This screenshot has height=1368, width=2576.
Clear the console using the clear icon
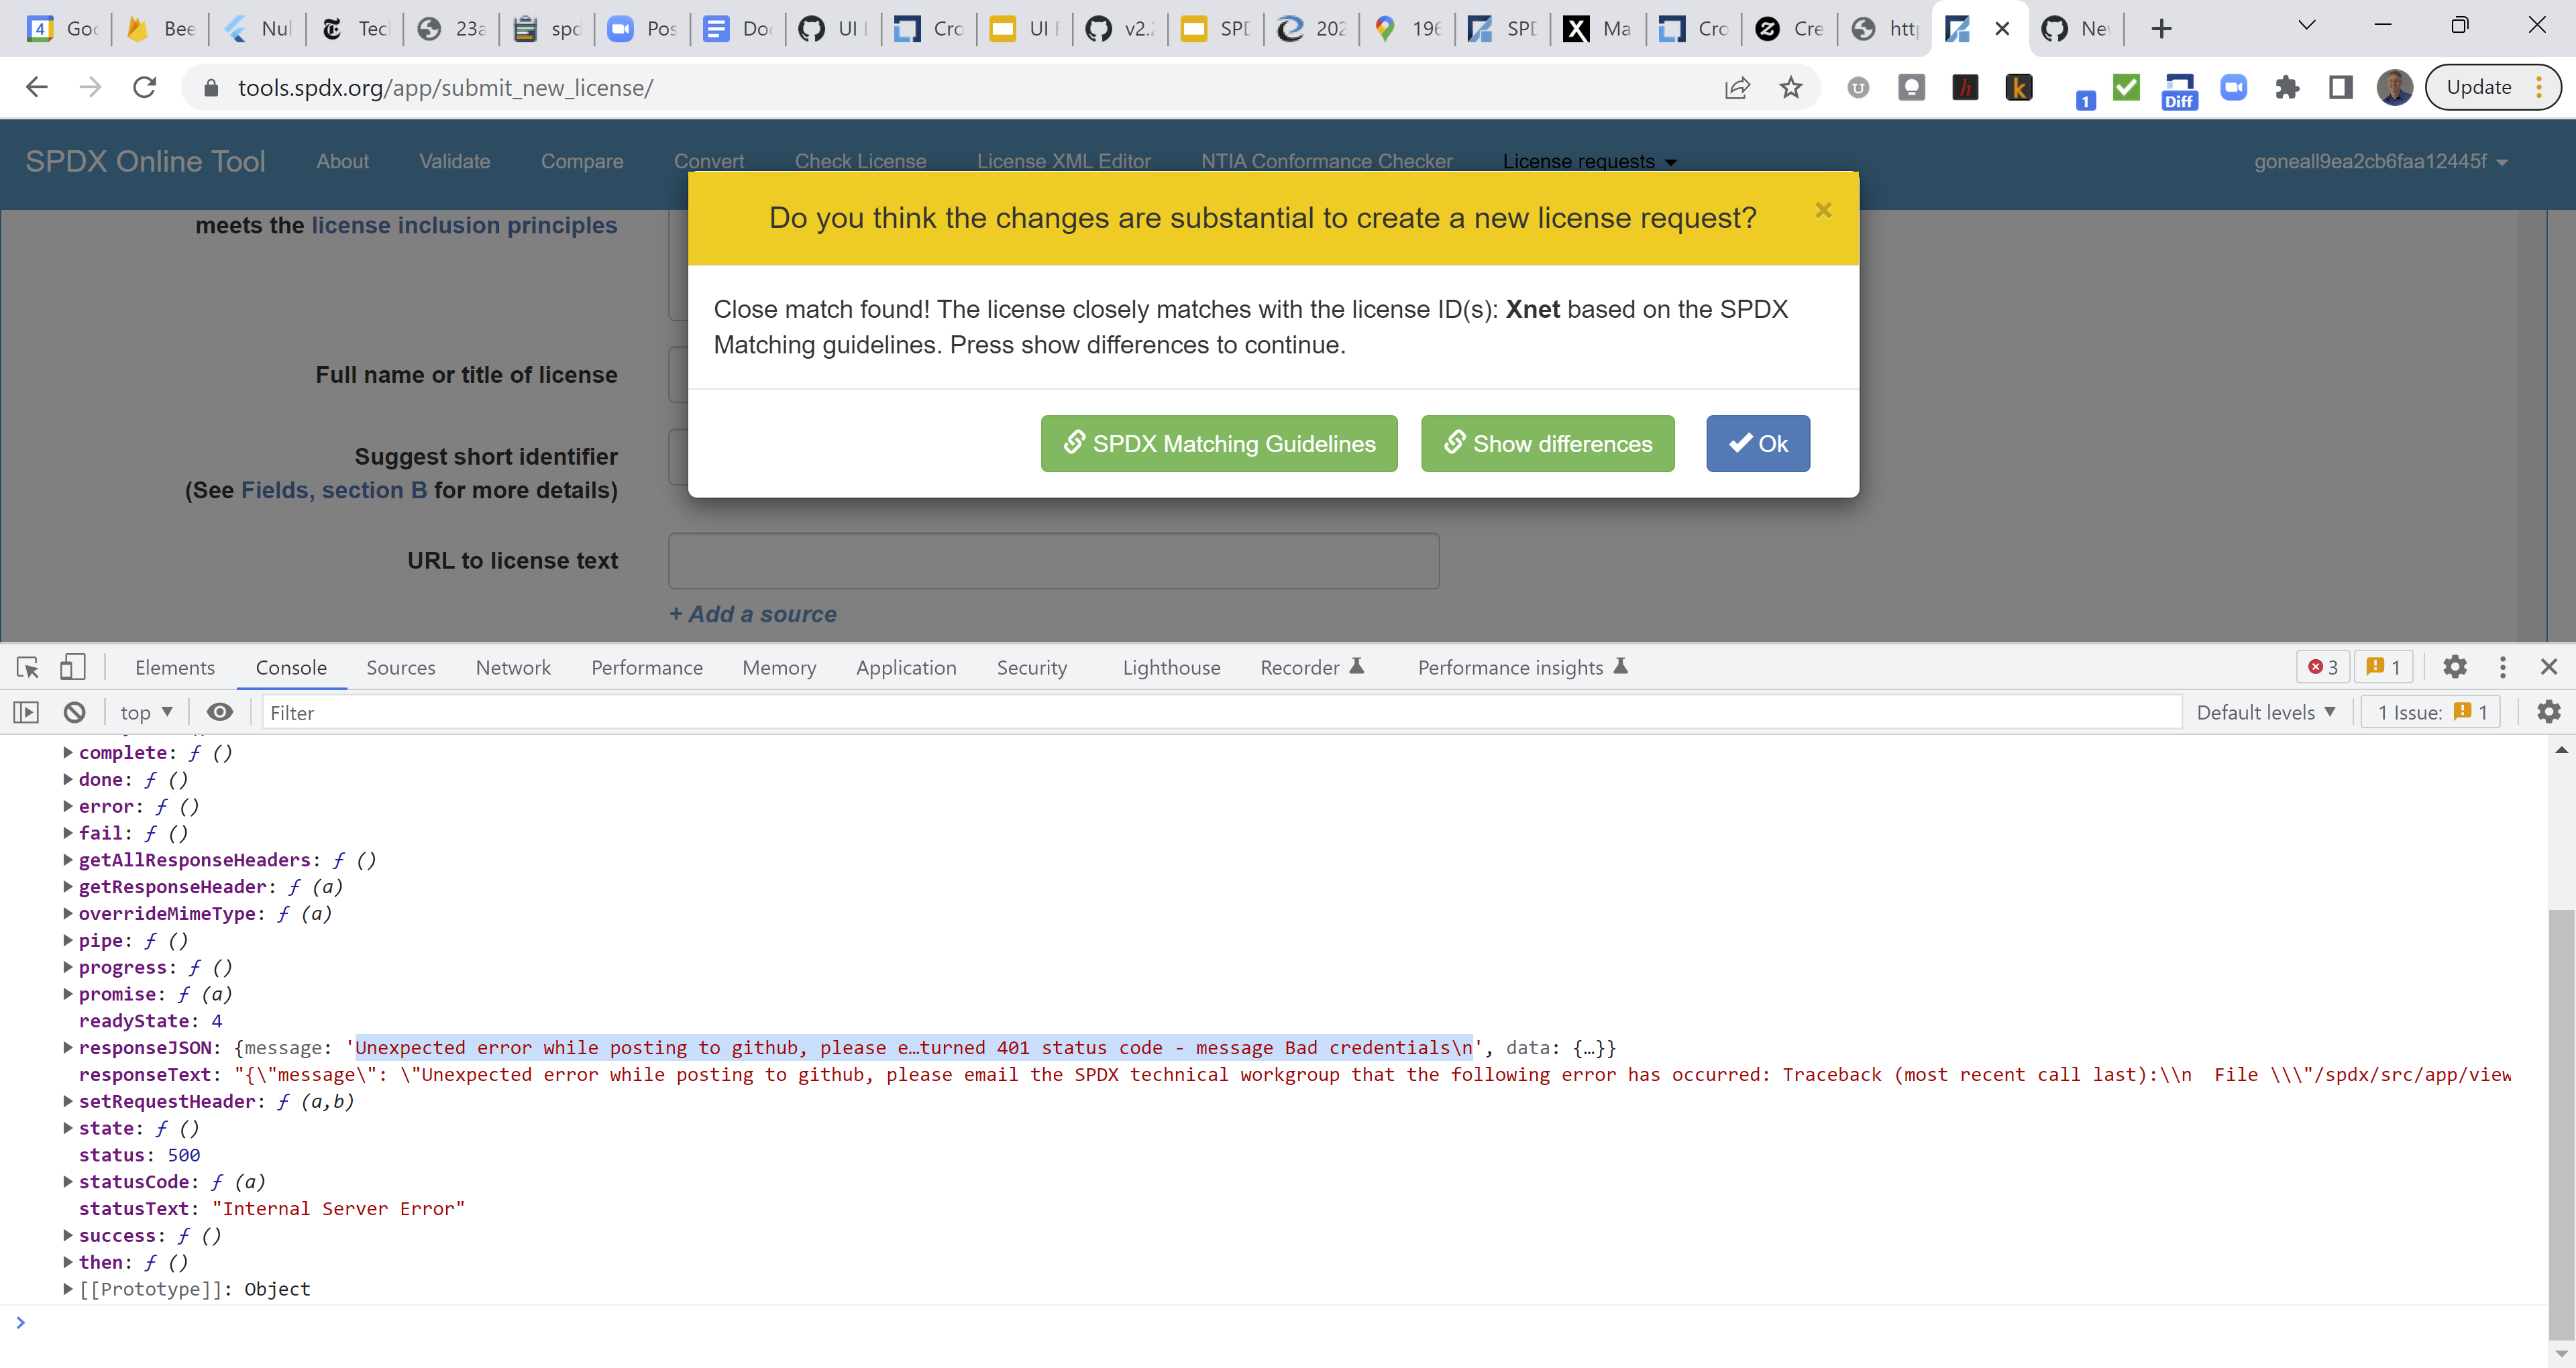pos(73,712)
